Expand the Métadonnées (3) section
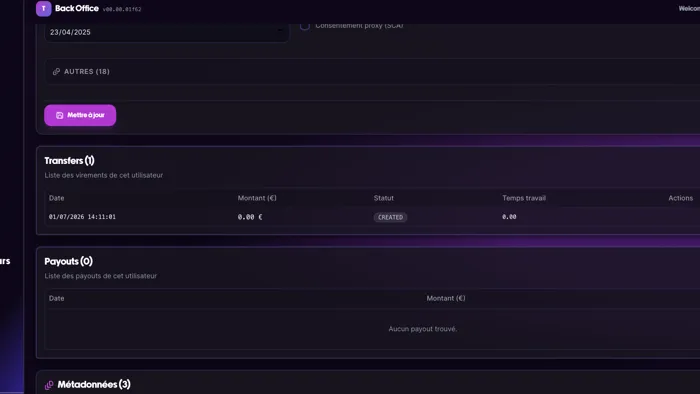Image resolution: width=700 pixels, height=394 pixels. tap(94, 384)
